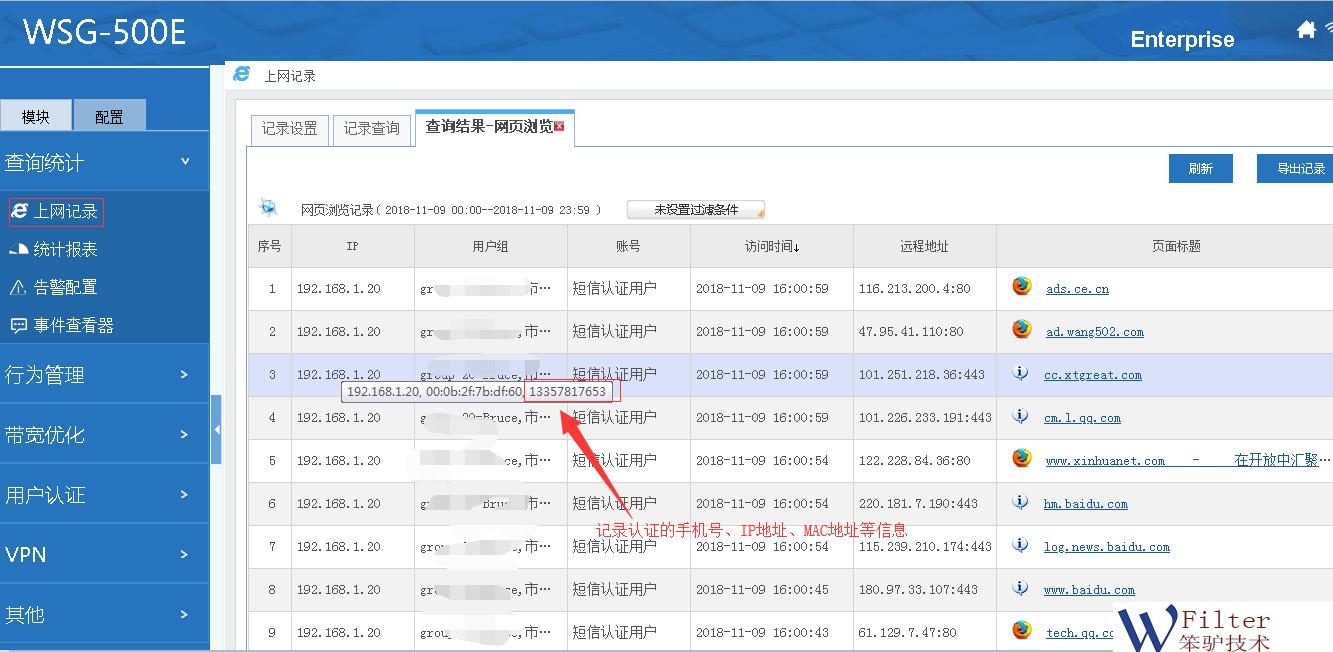Switch to the 记录查询 tab

(x=372, y=129)
